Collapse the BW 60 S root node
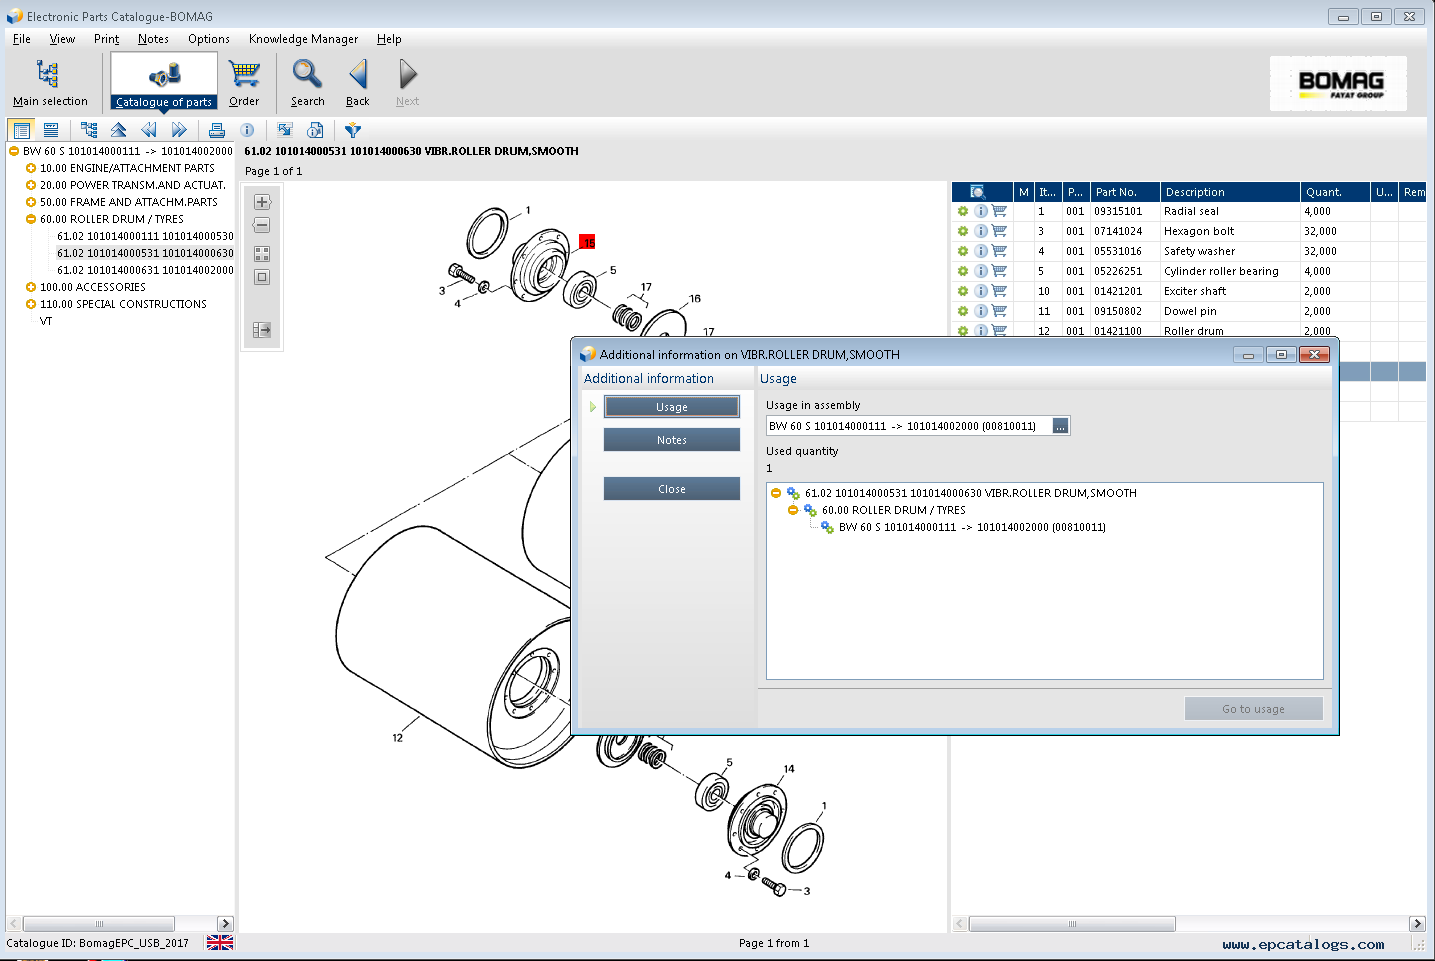The image size is (1435, 961). (14, 151)
